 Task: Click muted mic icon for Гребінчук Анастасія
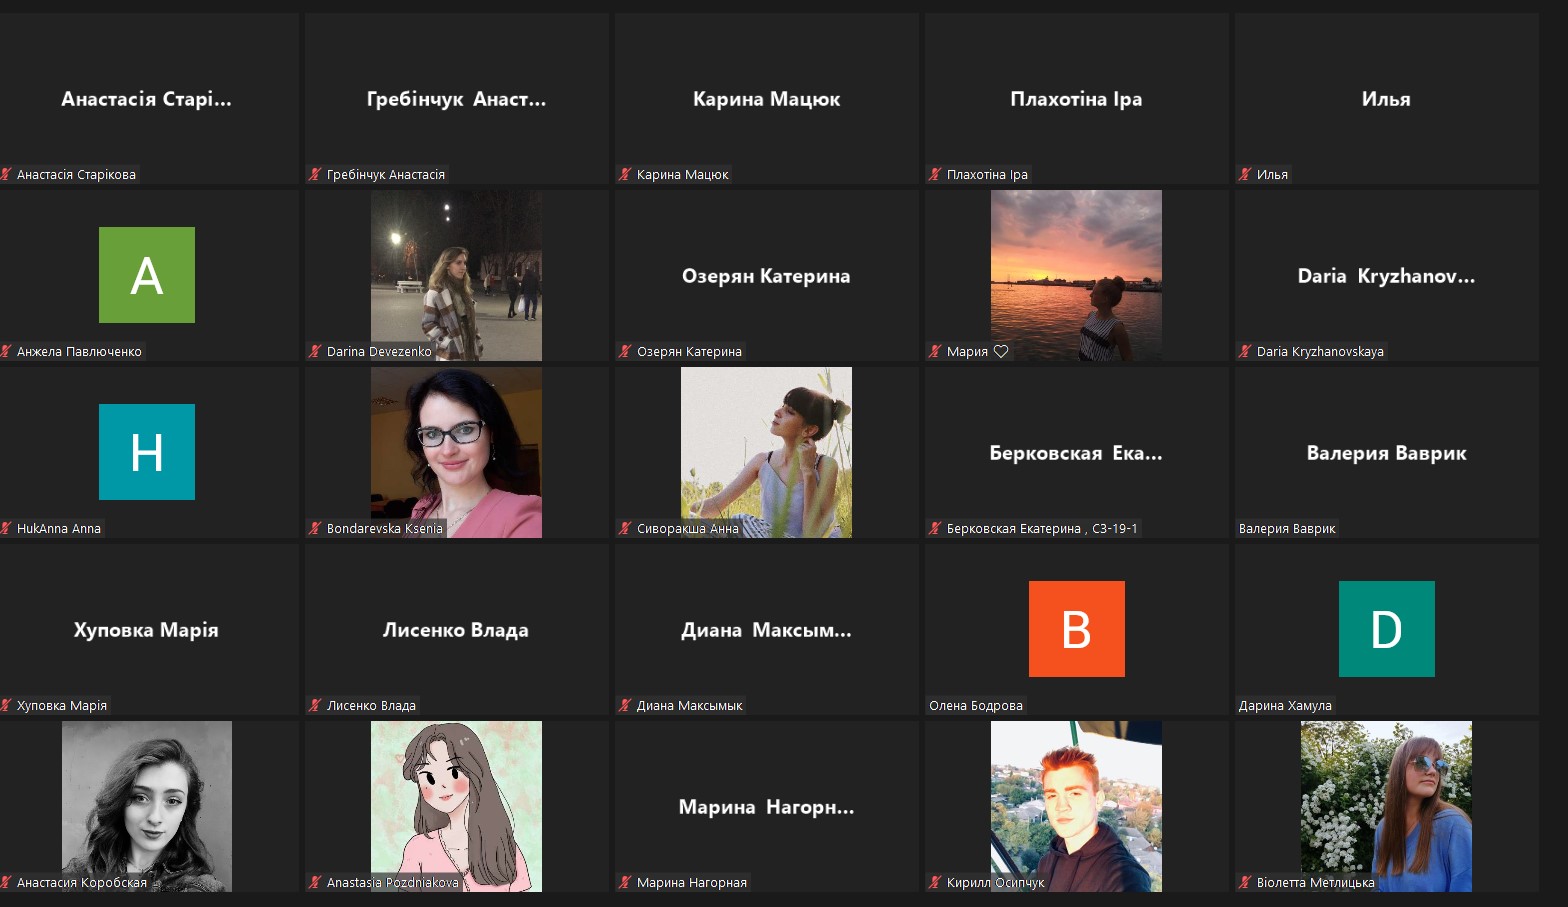tap(315, 174)
